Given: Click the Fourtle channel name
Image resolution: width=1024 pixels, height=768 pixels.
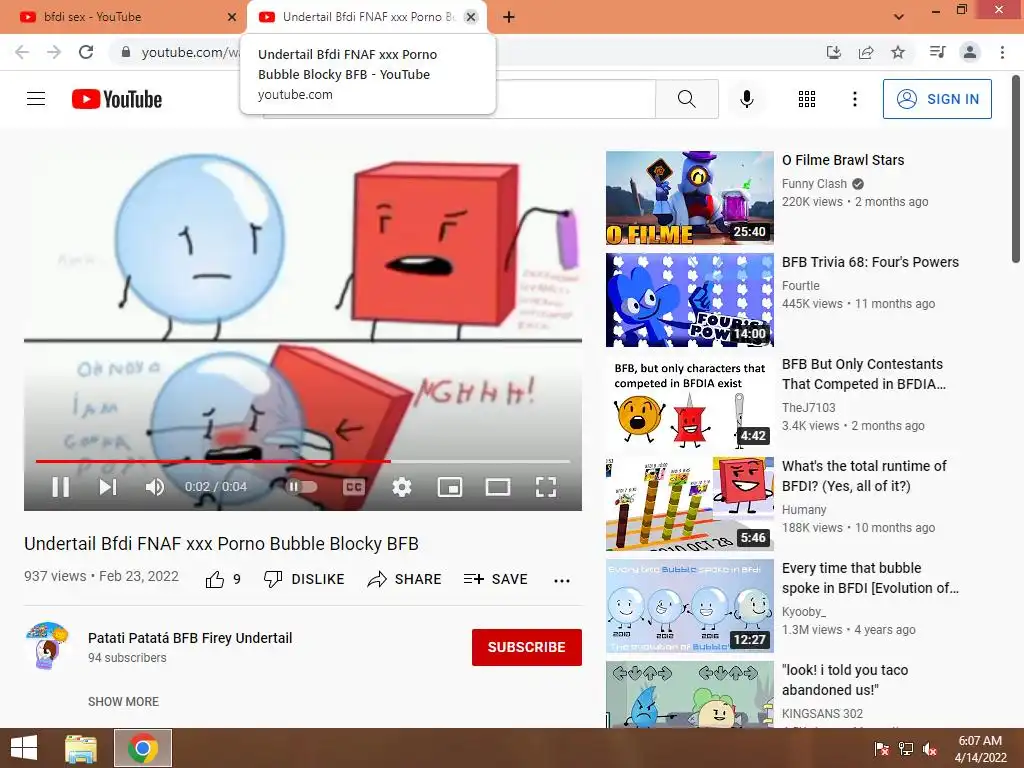Looking at the screenshot, I should [801, 285].
